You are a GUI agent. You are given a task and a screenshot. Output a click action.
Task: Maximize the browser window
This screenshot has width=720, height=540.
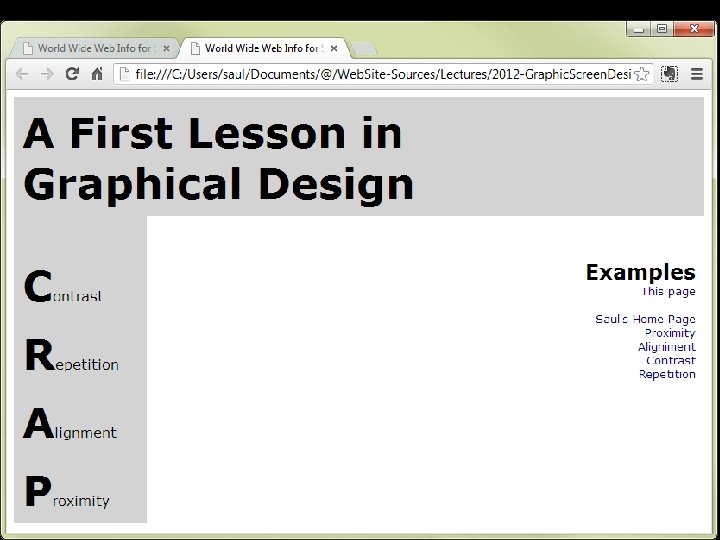pos(662,29)
